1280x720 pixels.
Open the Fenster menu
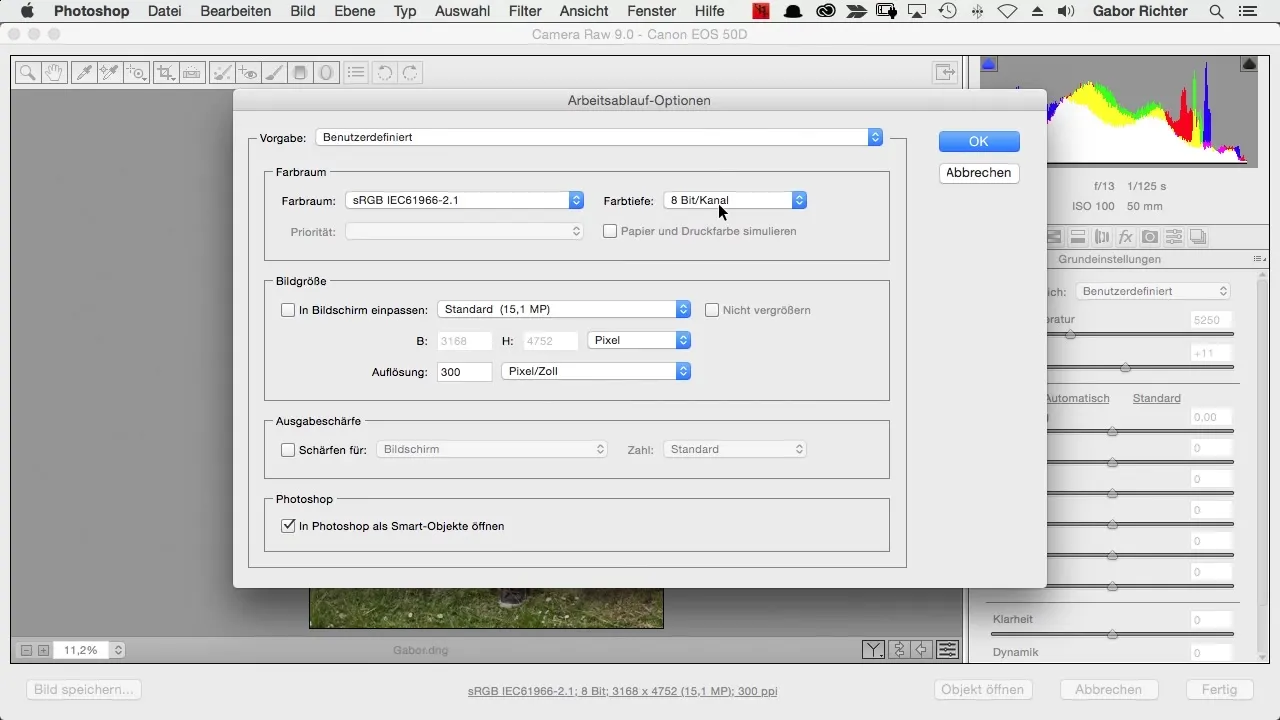point(651,11)
